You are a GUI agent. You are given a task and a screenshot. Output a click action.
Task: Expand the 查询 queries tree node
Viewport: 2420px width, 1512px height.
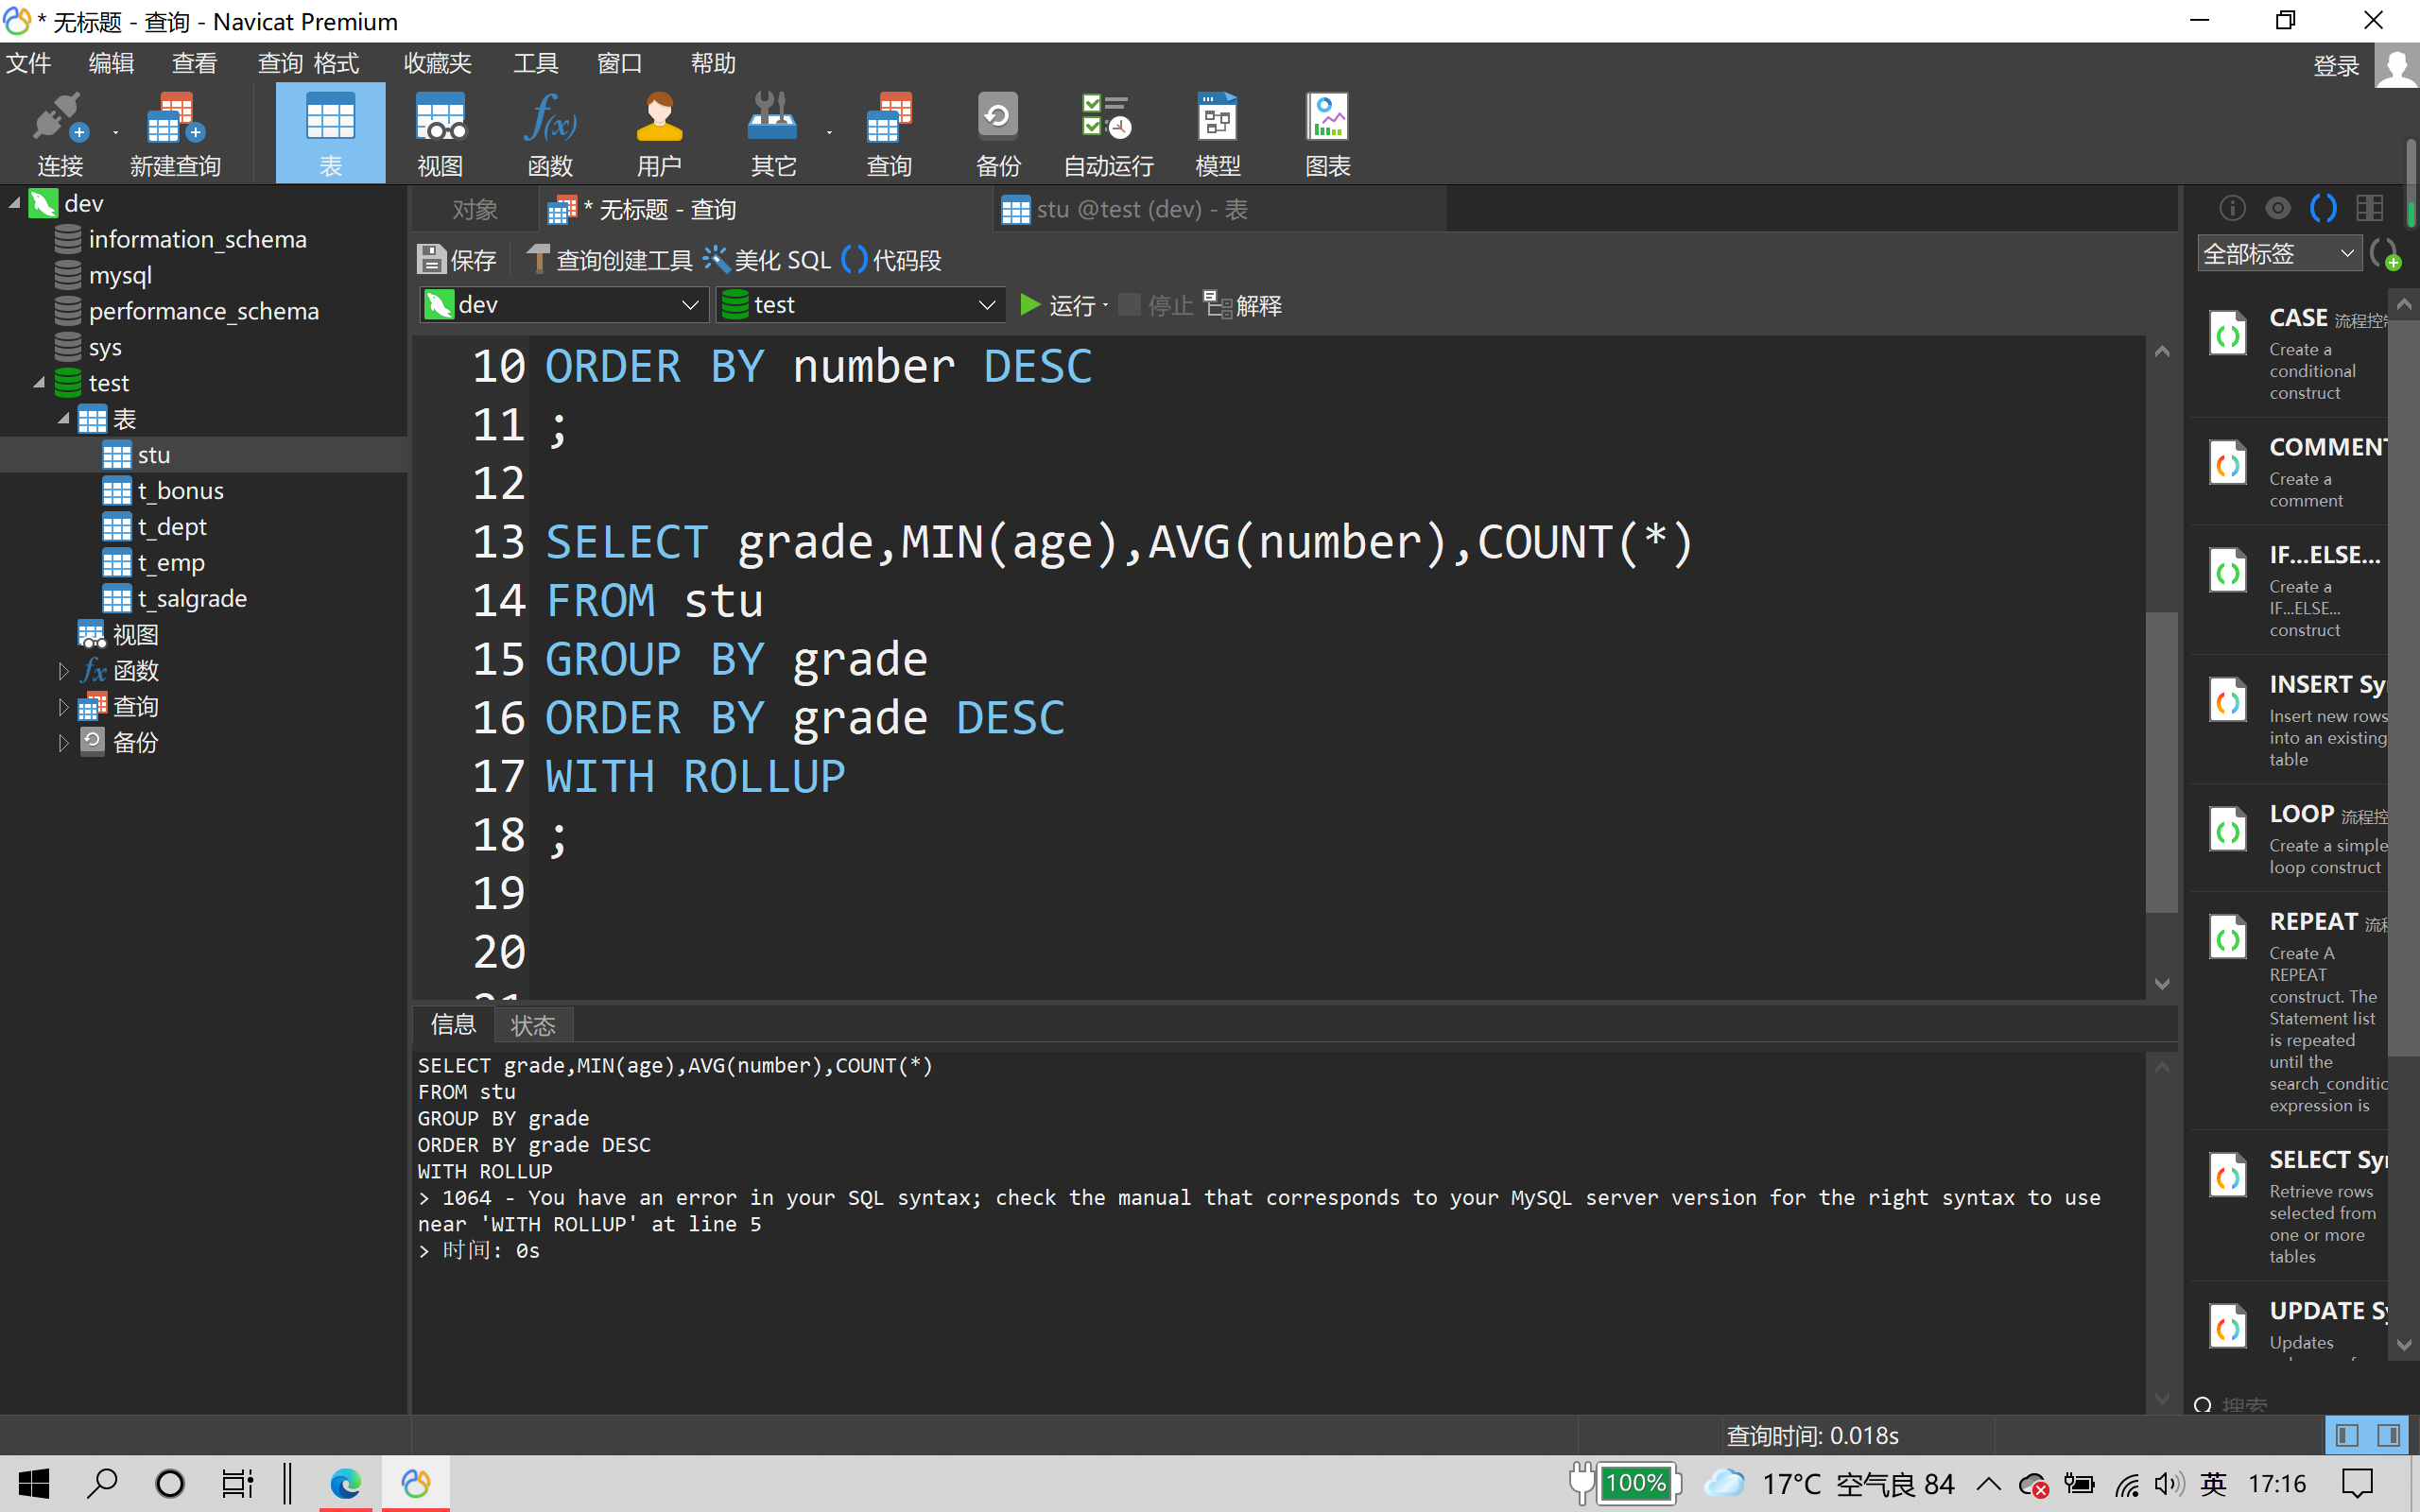point(63,707)
